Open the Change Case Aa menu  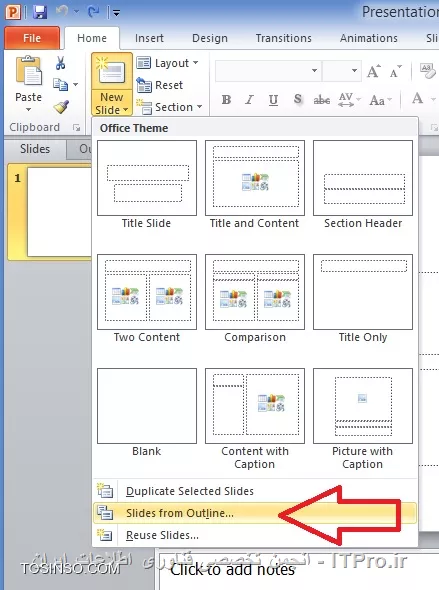381,100
